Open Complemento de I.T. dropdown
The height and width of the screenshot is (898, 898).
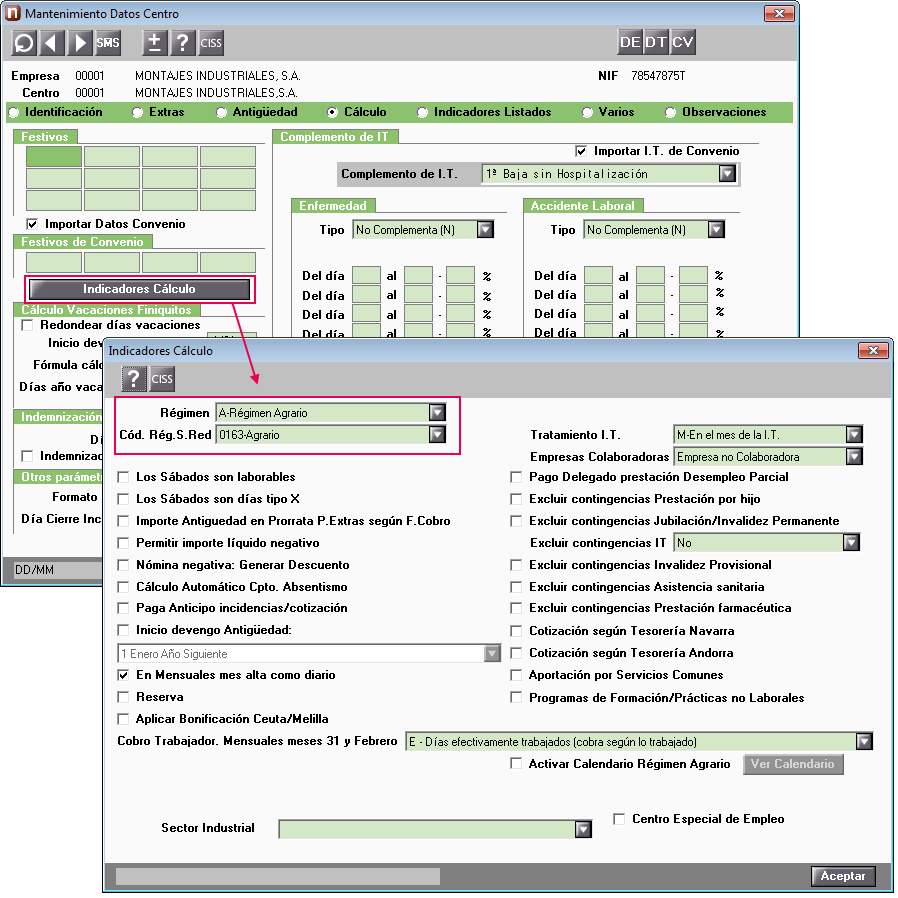pos(727,174)
